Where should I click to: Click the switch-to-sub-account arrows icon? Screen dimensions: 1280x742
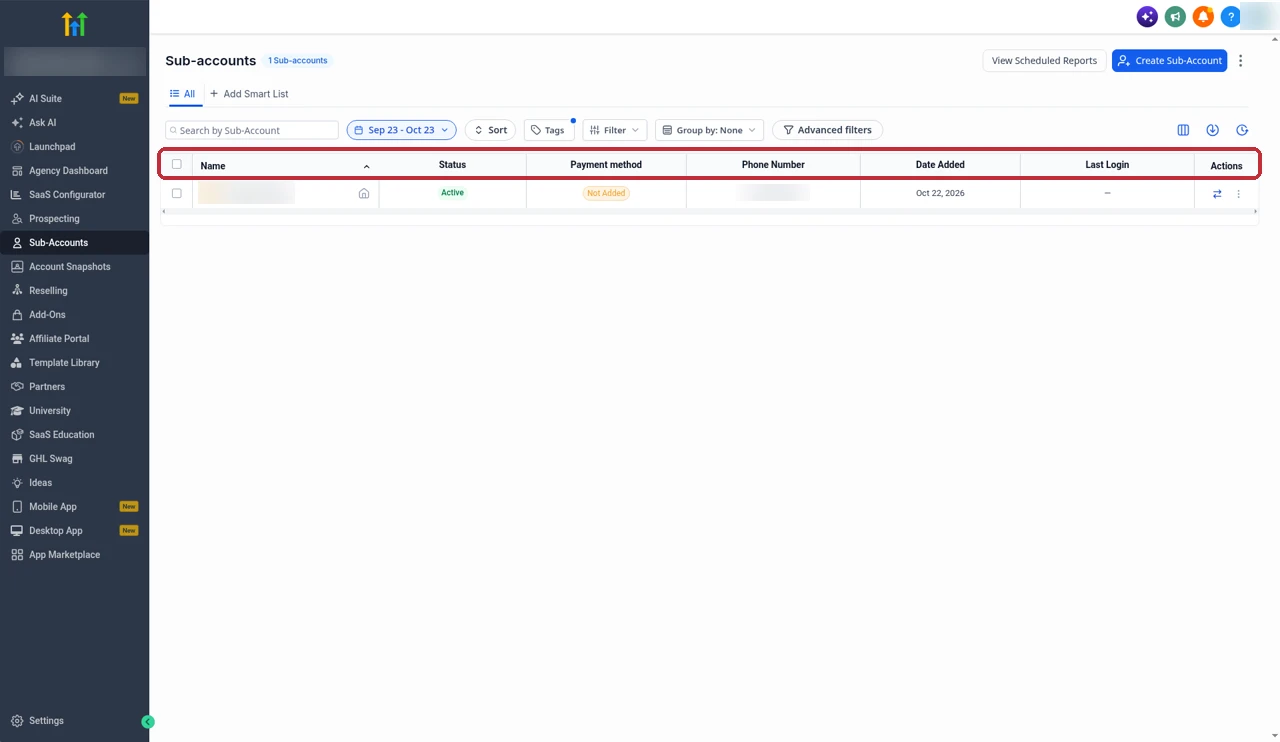coord(1217,194)
